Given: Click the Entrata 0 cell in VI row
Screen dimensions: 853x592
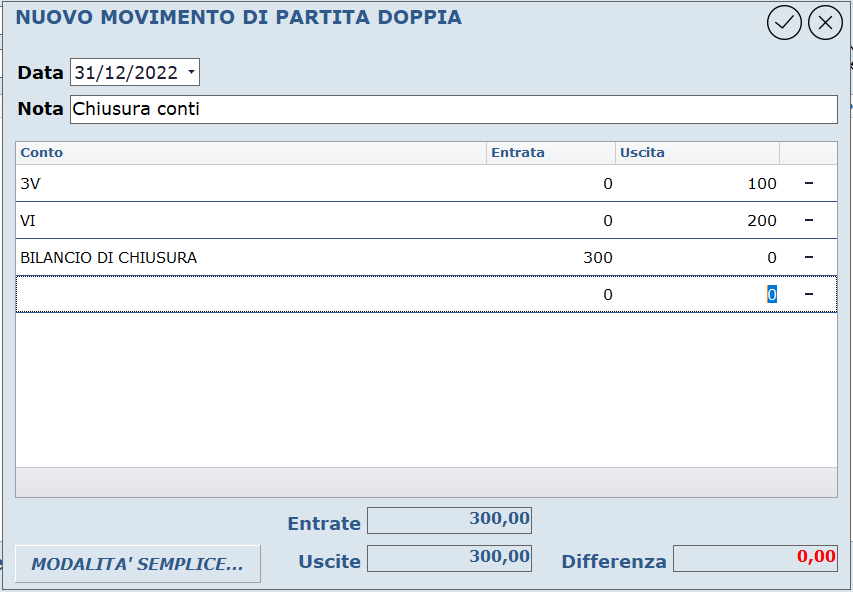Looking at the screenshot, I should click(551, 220).
